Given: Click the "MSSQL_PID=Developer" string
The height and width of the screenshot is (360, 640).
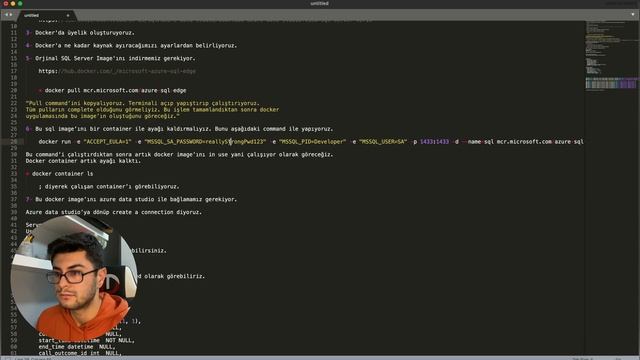Looking at the screenshot, I should tap(312, 142).
